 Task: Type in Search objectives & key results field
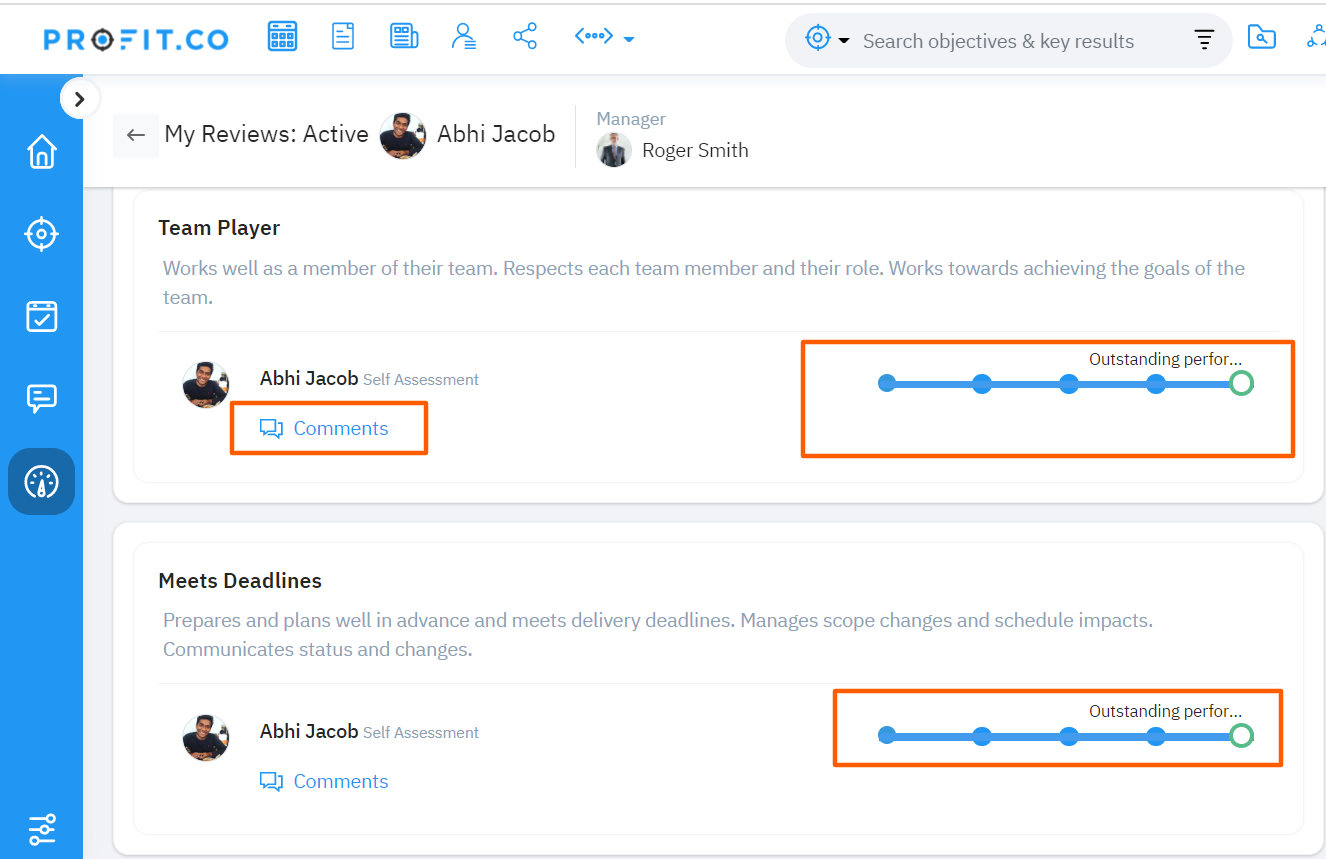[x=998, y=41]
